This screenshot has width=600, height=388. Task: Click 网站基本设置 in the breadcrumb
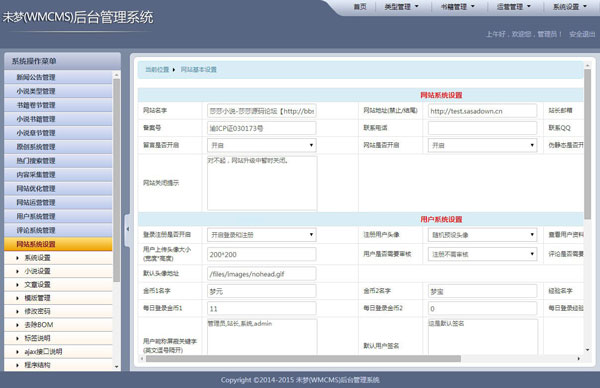point(199,69)
